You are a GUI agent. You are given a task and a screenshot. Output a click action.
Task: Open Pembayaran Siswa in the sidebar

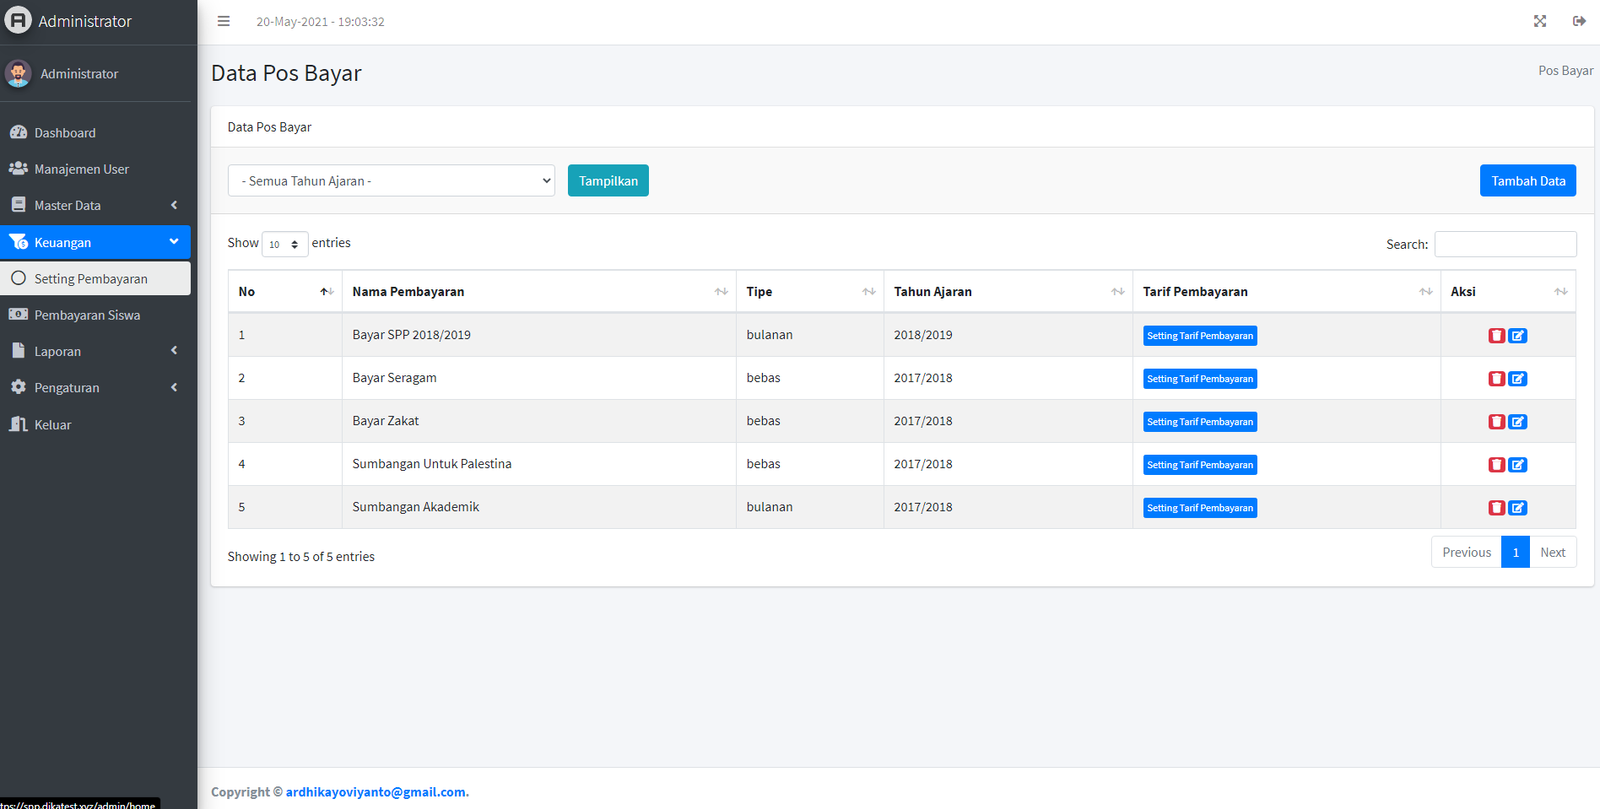point(87,315)
